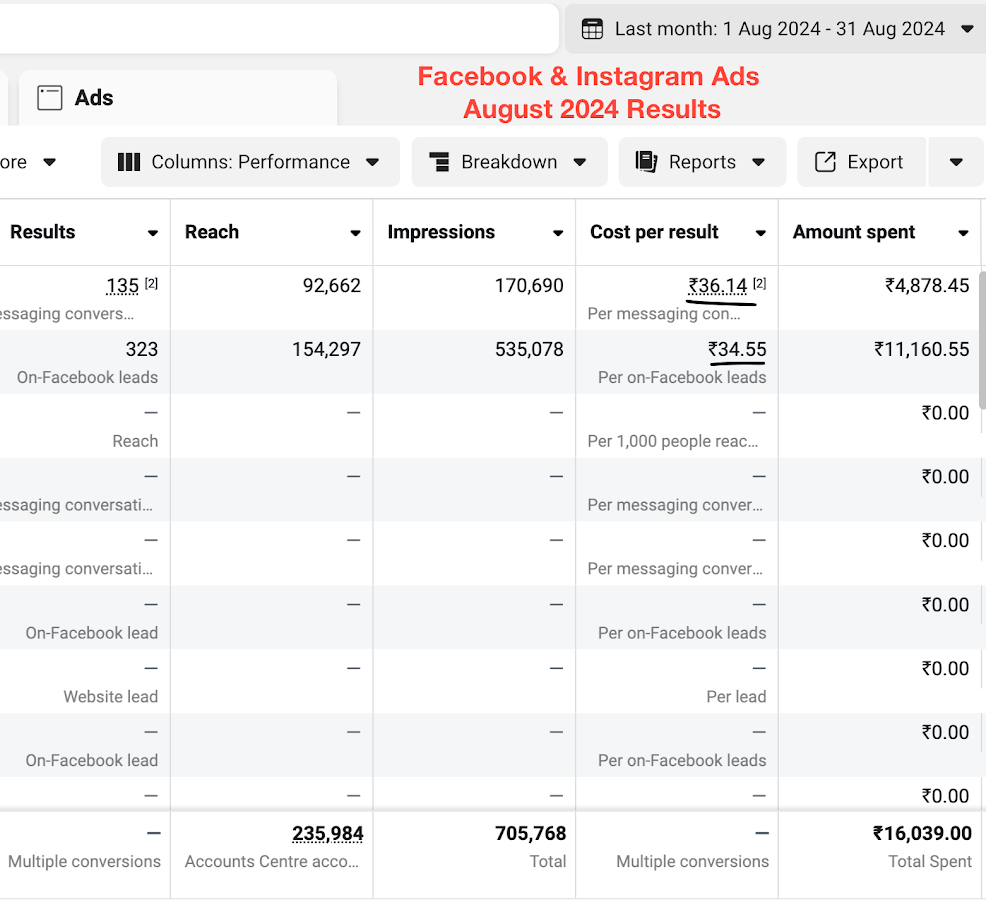This screenshot has height=900, width=986.
Task: Open the Reach column header arrow
Action: coord(355,233)
